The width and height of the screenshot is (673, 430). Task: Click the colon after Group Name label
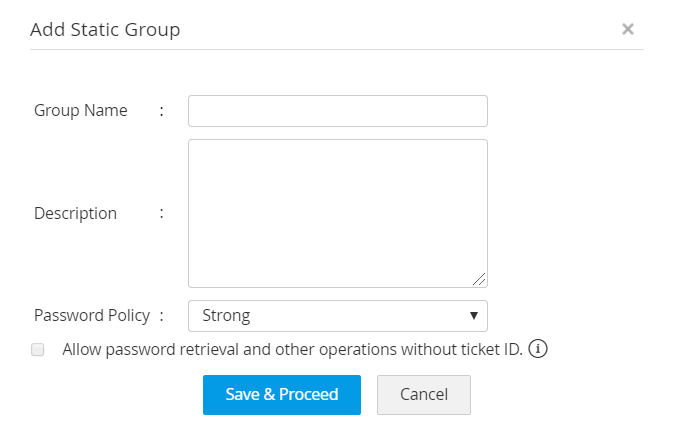(x=162, y=111)
